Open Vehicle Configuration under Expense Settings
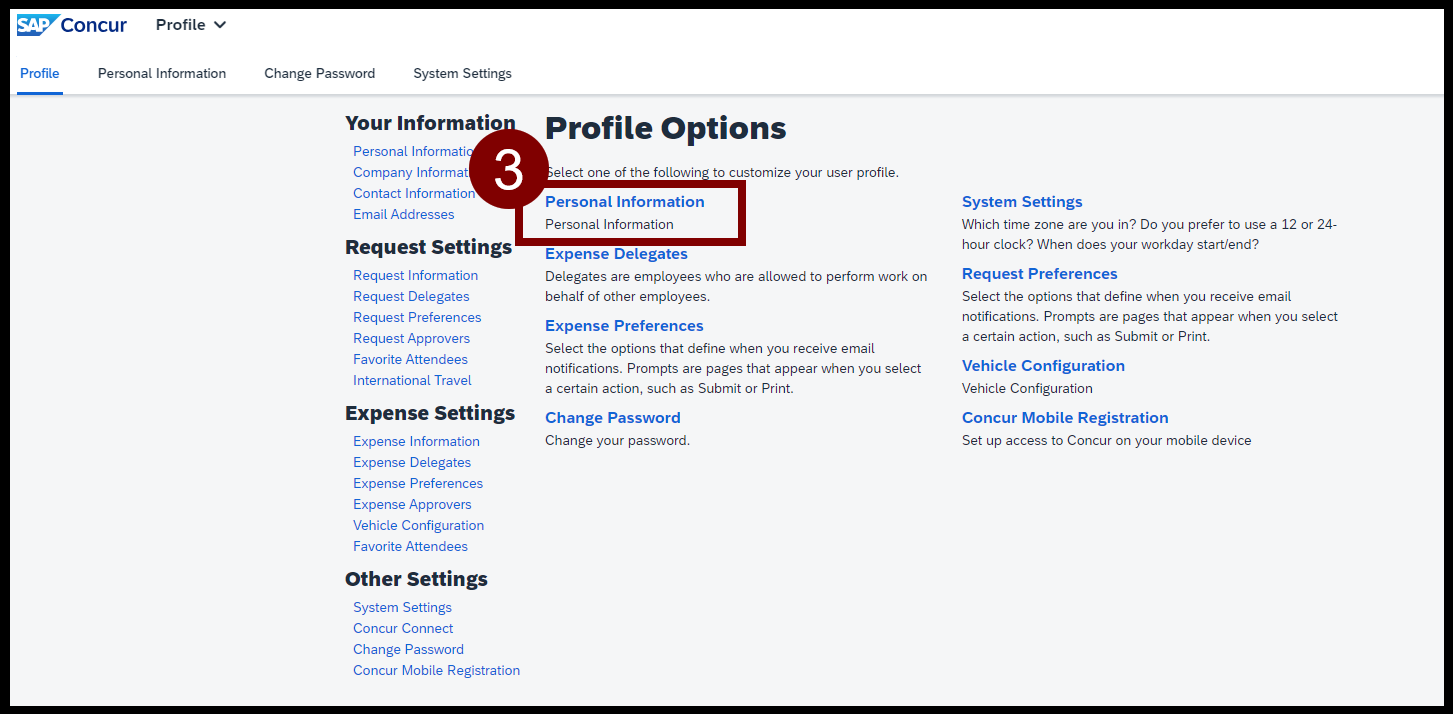 [x=418, y=525]
